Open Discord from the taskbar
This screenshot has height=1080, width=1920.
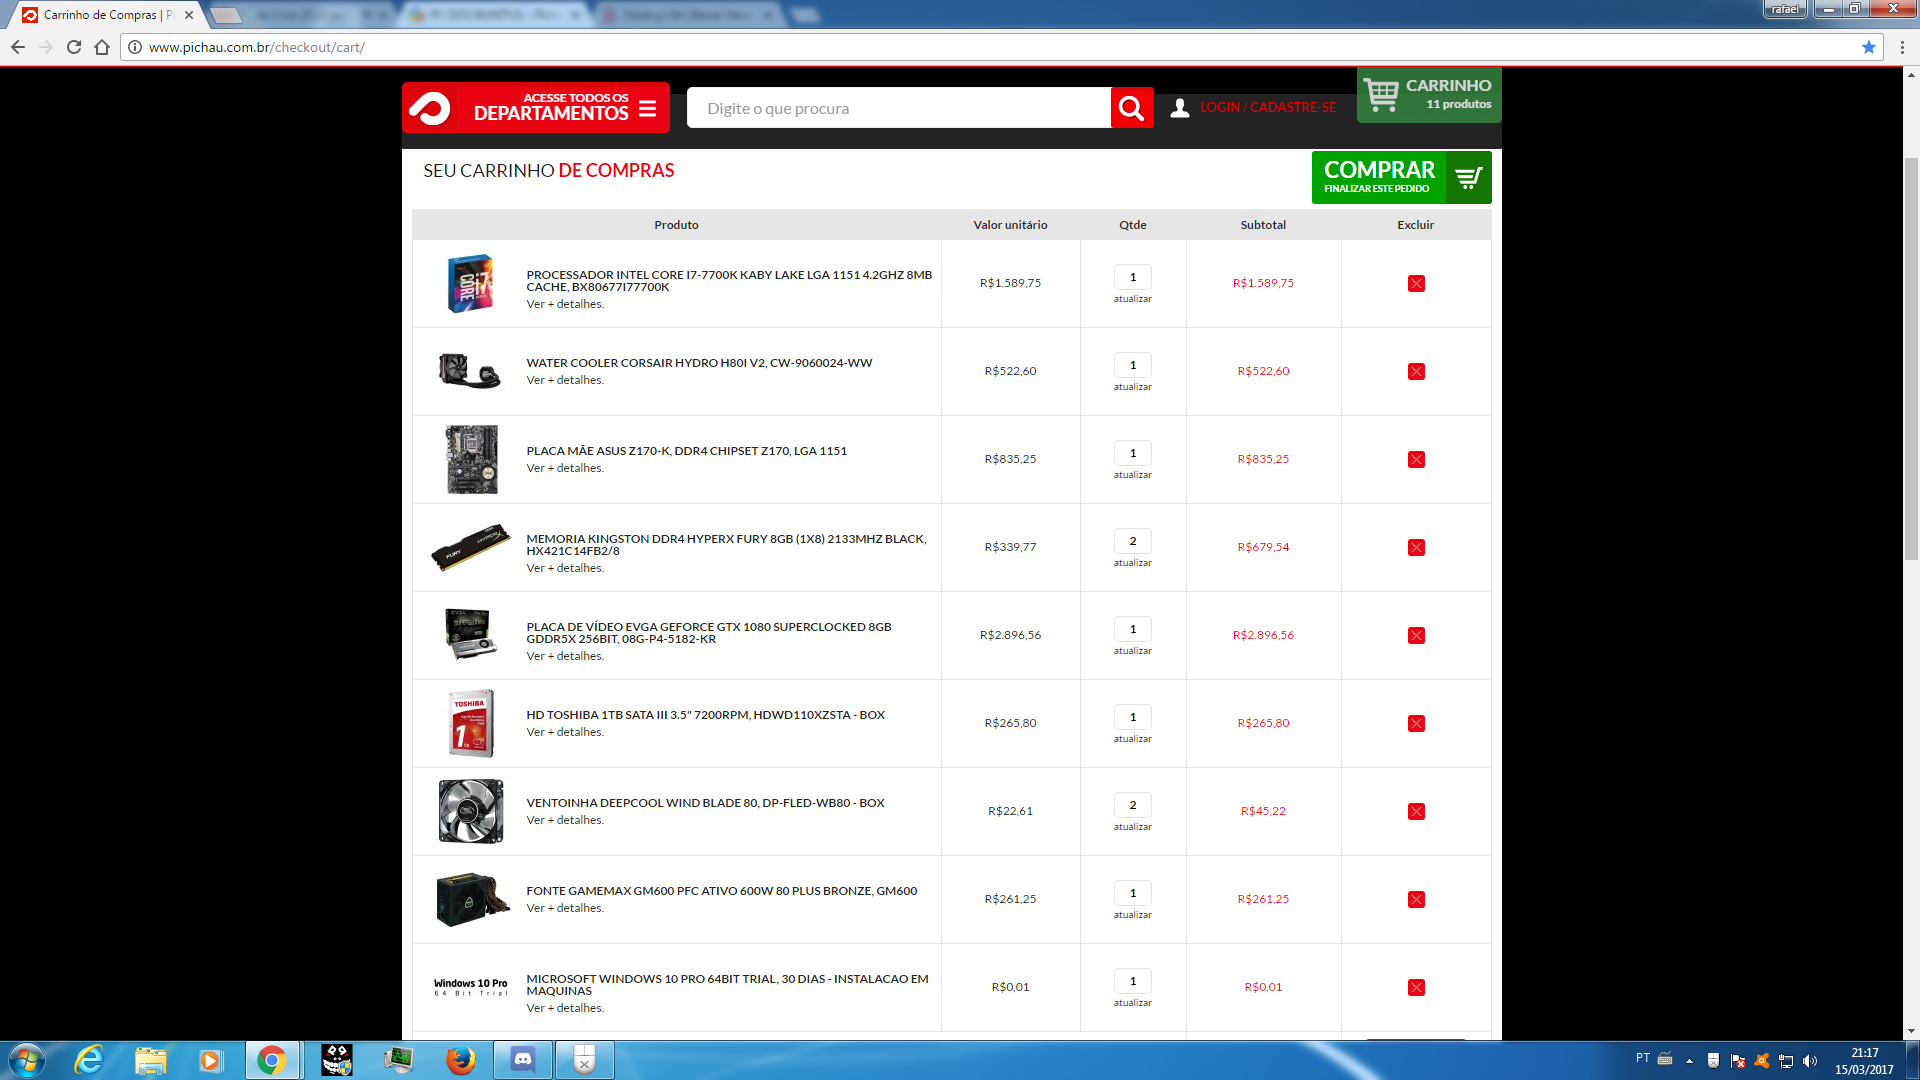[x=523, y=1060]
